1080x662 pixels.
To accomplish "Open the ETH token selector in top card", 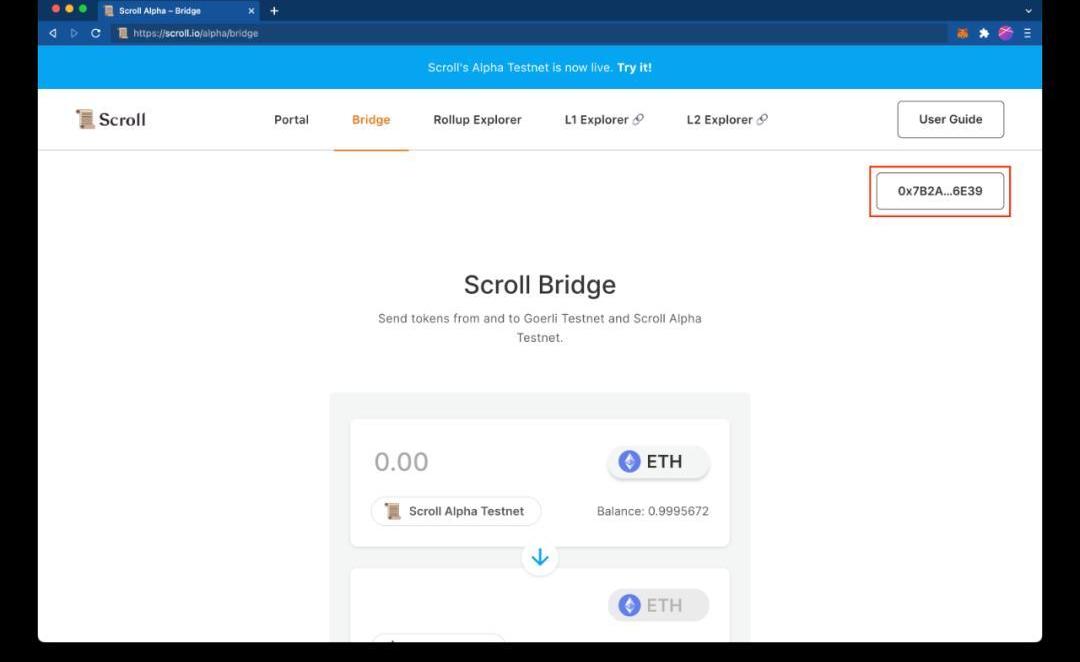I will pyautogui.click(x=658, y=462).
